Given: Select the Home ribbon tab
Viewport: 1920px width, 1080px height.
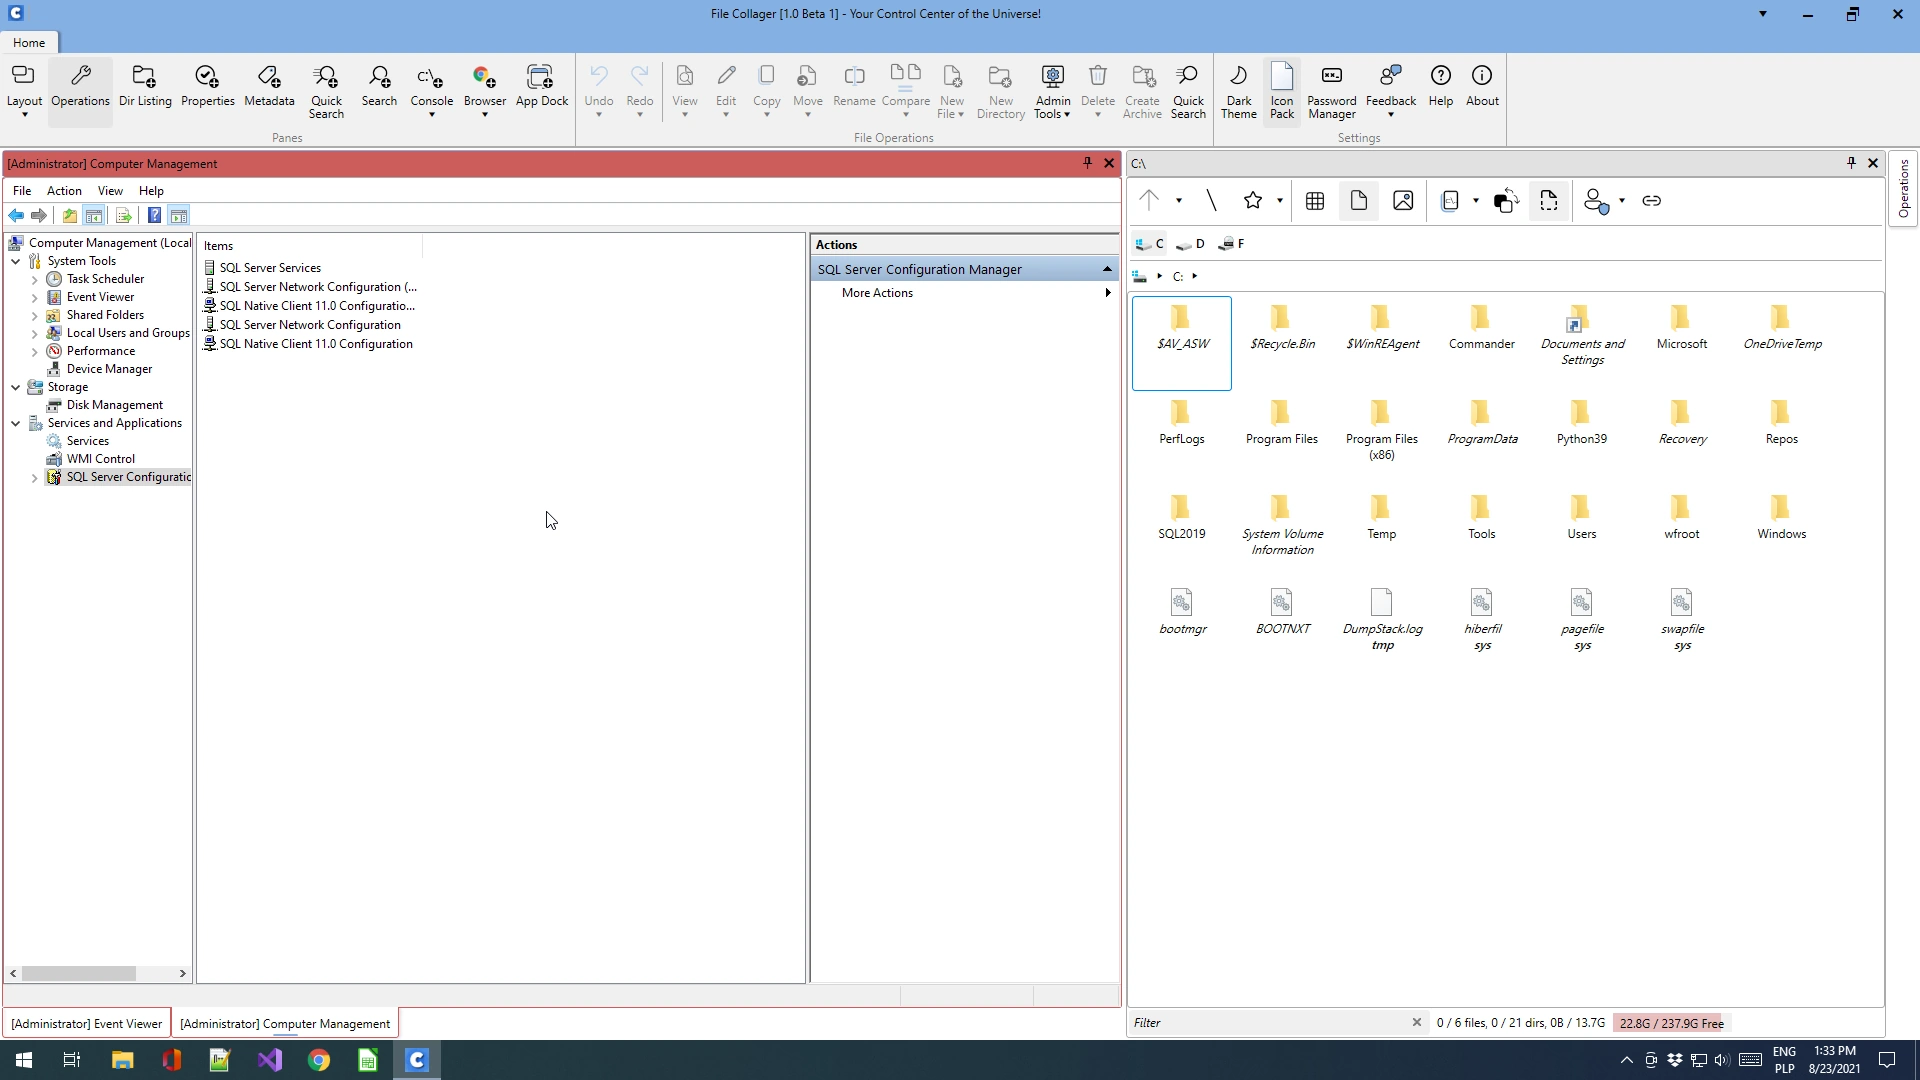Looking at the screenshot, I should click(29, 43).
